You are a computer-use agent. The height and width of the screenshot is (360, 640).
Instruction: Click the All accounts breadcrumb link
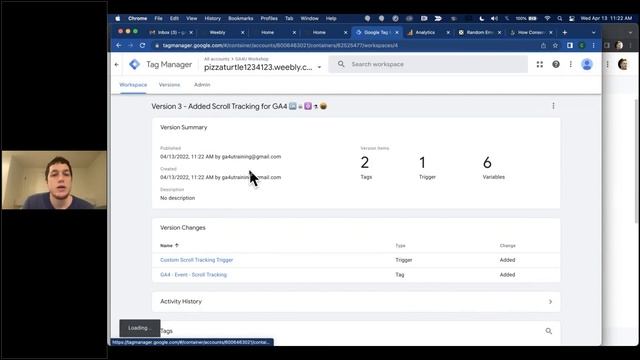217,59
